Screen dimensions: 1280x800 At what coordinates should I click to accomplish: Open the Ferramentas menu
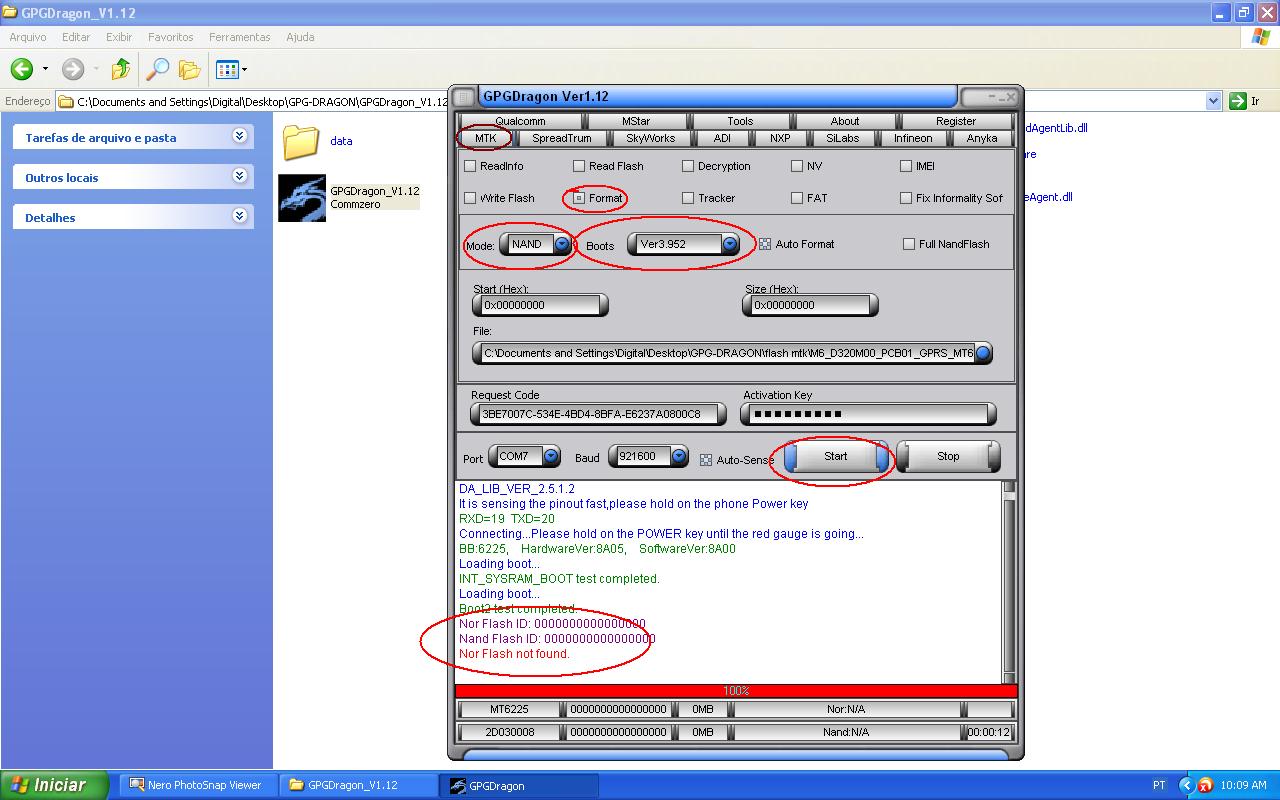[x=239, y=37]
